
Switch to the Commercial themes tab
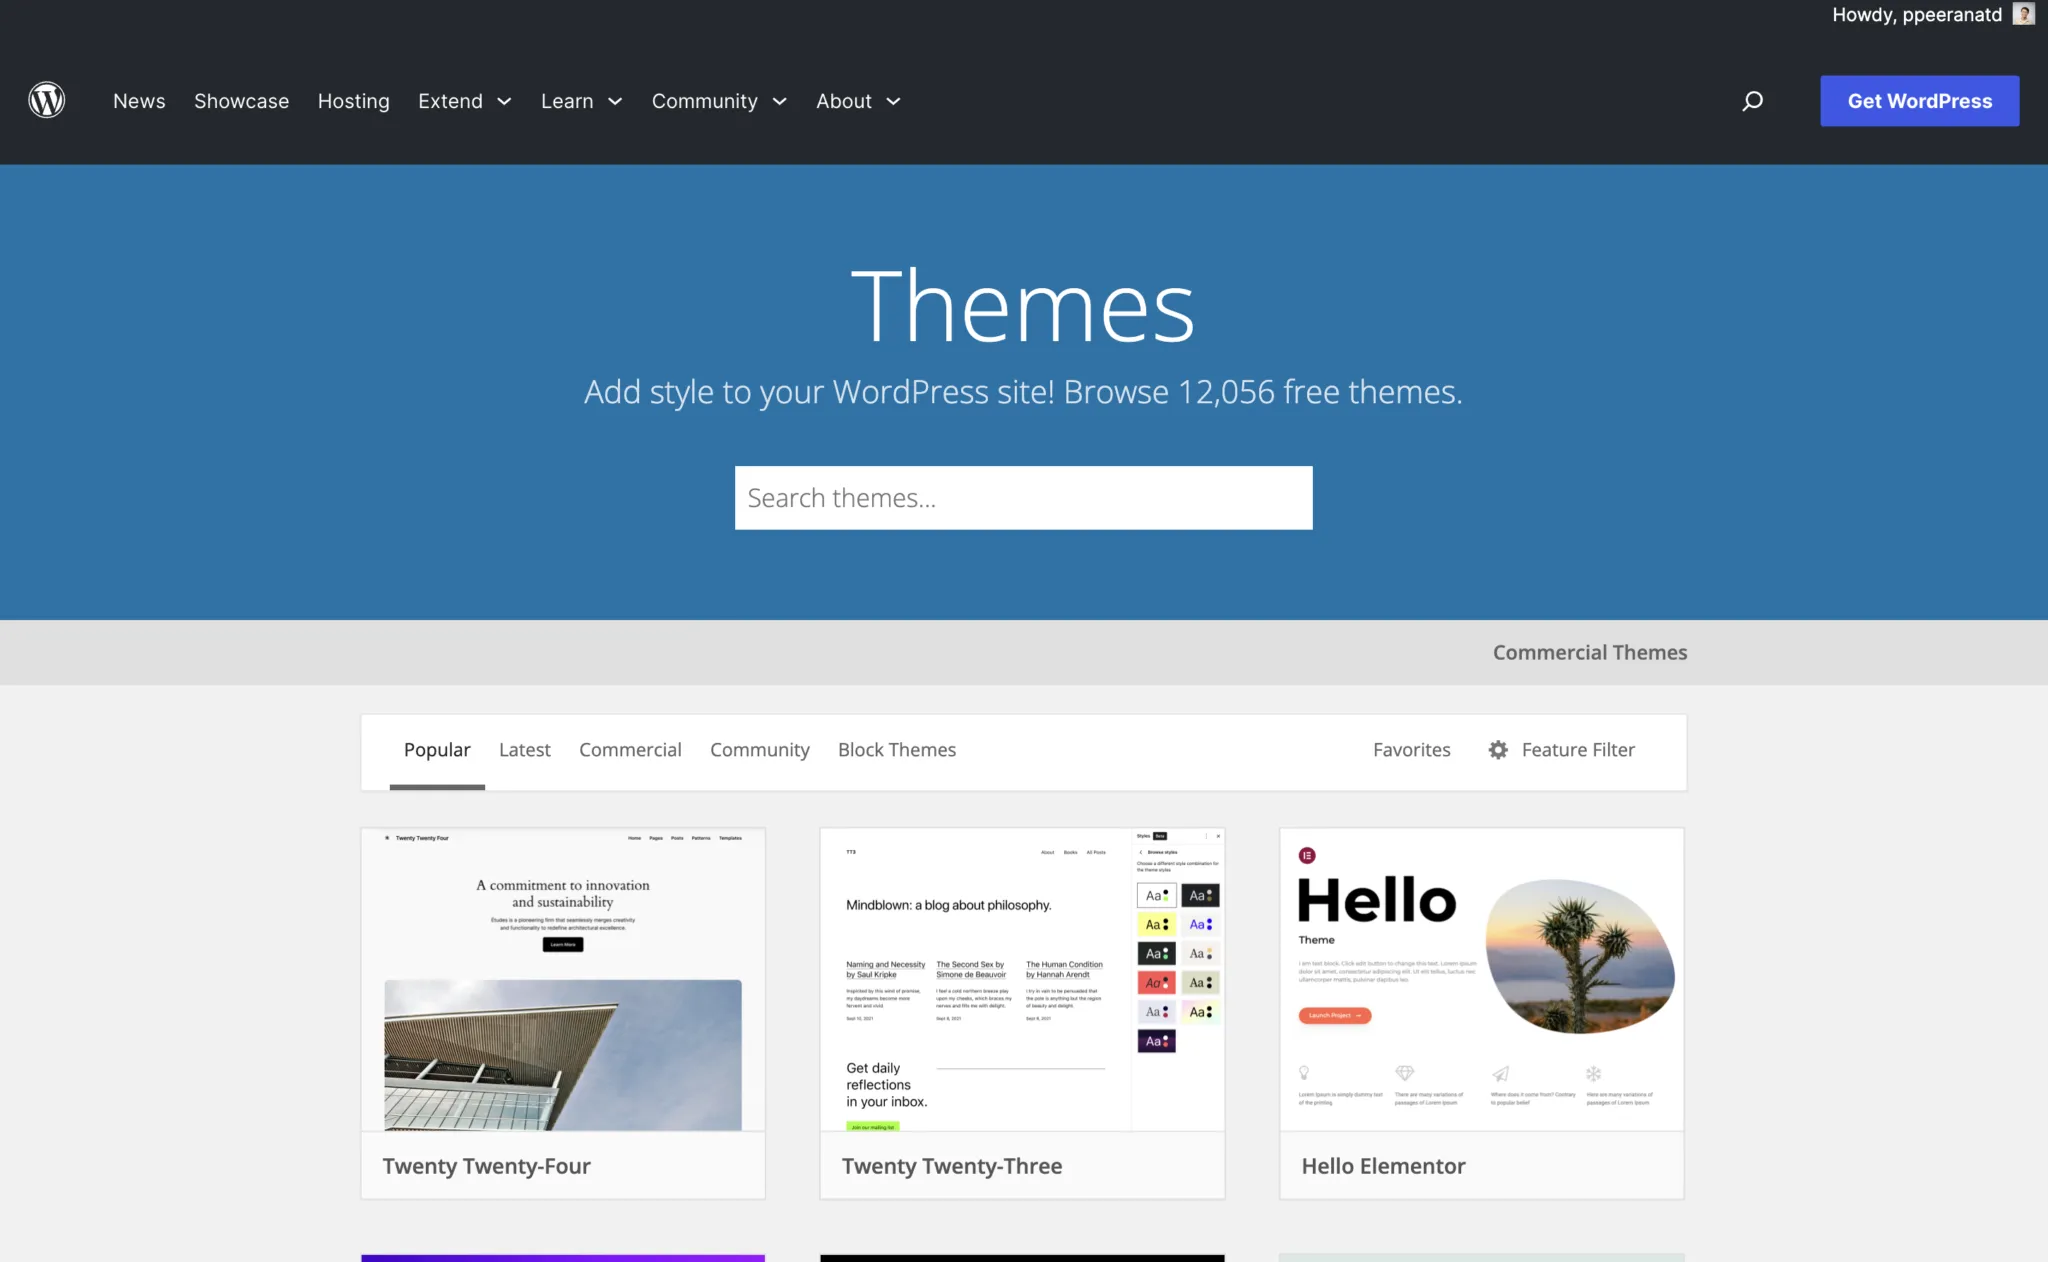(630, 749)
